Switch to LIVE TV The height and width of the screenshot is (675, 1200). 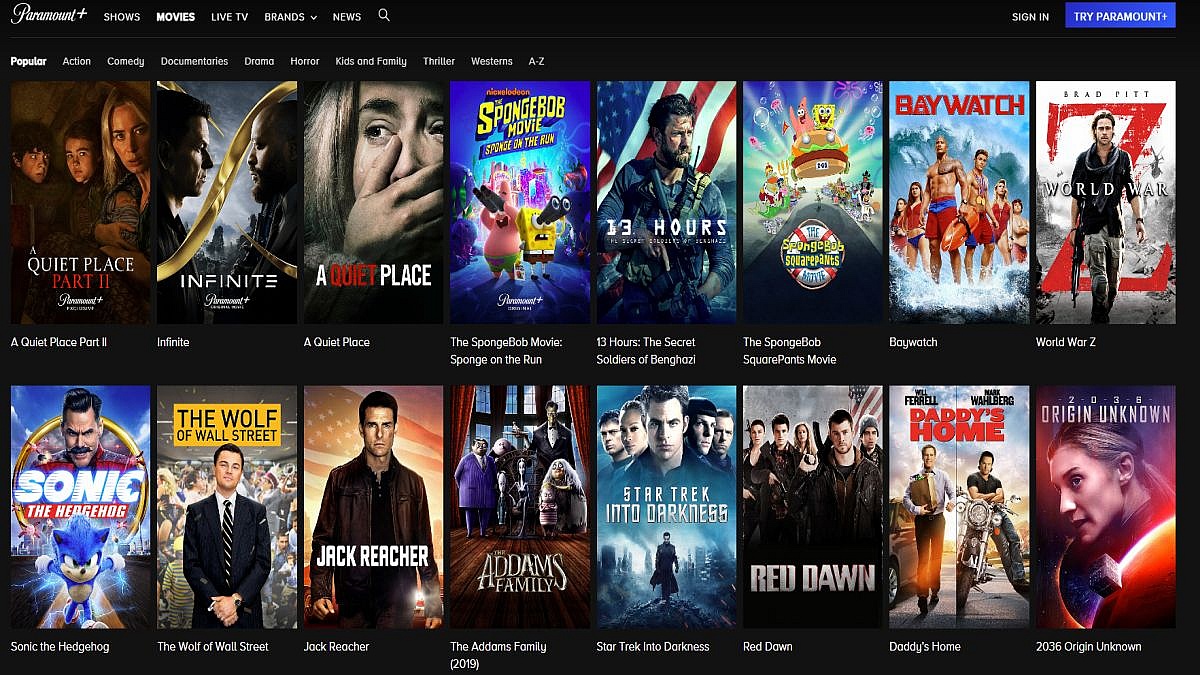coord(229,17)
